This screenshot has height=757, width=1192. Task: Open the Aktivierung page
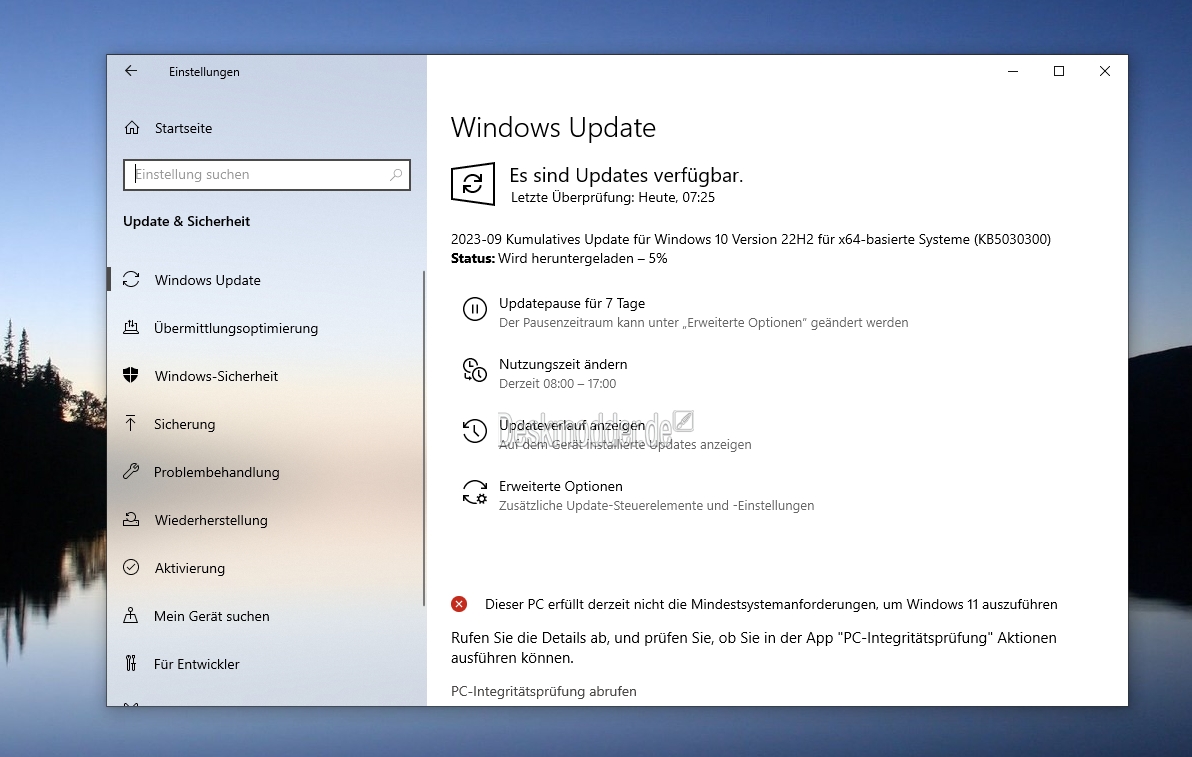pos(189,568)
